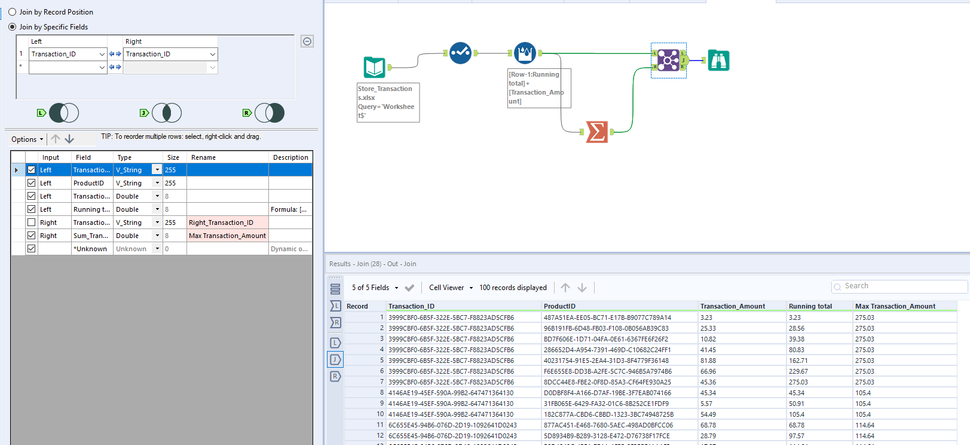Click the record 8 row number
Image resolution: width=970 pixels, height=445 pixels.
click(365, 391)
